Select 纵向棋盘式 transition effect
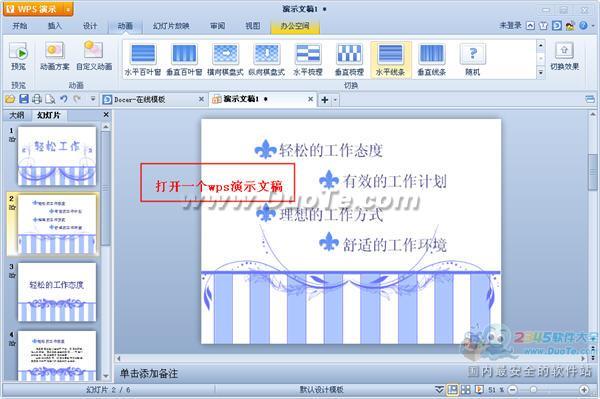The width and height of the screenshot is (600, 399). tap(267, 59)
